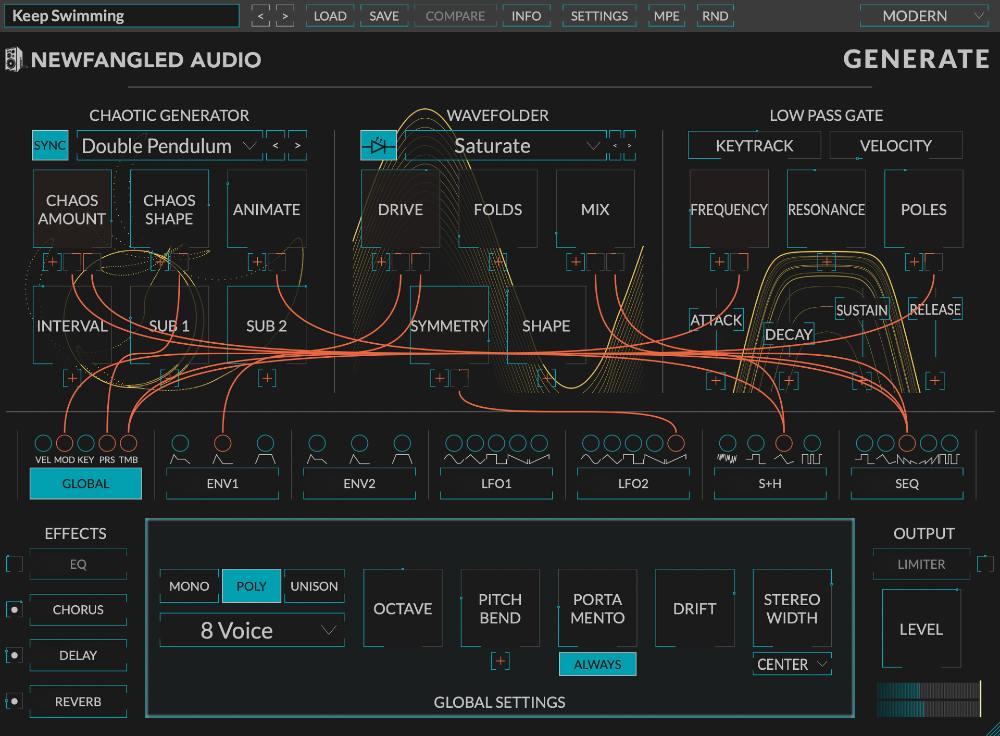The height and width of the screenshot is (736, 1000).
Task: Open the Double Pendulum generator dropdown
Action: point(168,145)
